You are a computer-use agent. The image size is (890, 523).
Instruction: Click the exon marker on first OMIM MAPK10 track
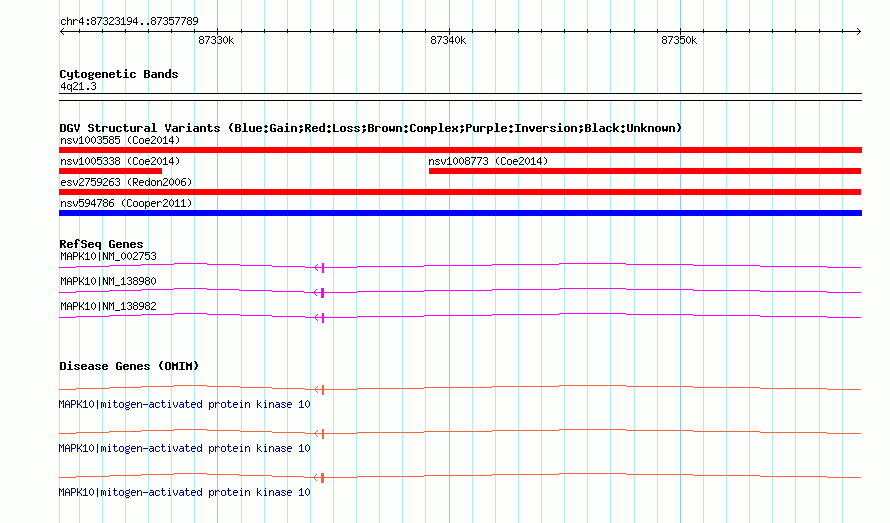point(322,390)
